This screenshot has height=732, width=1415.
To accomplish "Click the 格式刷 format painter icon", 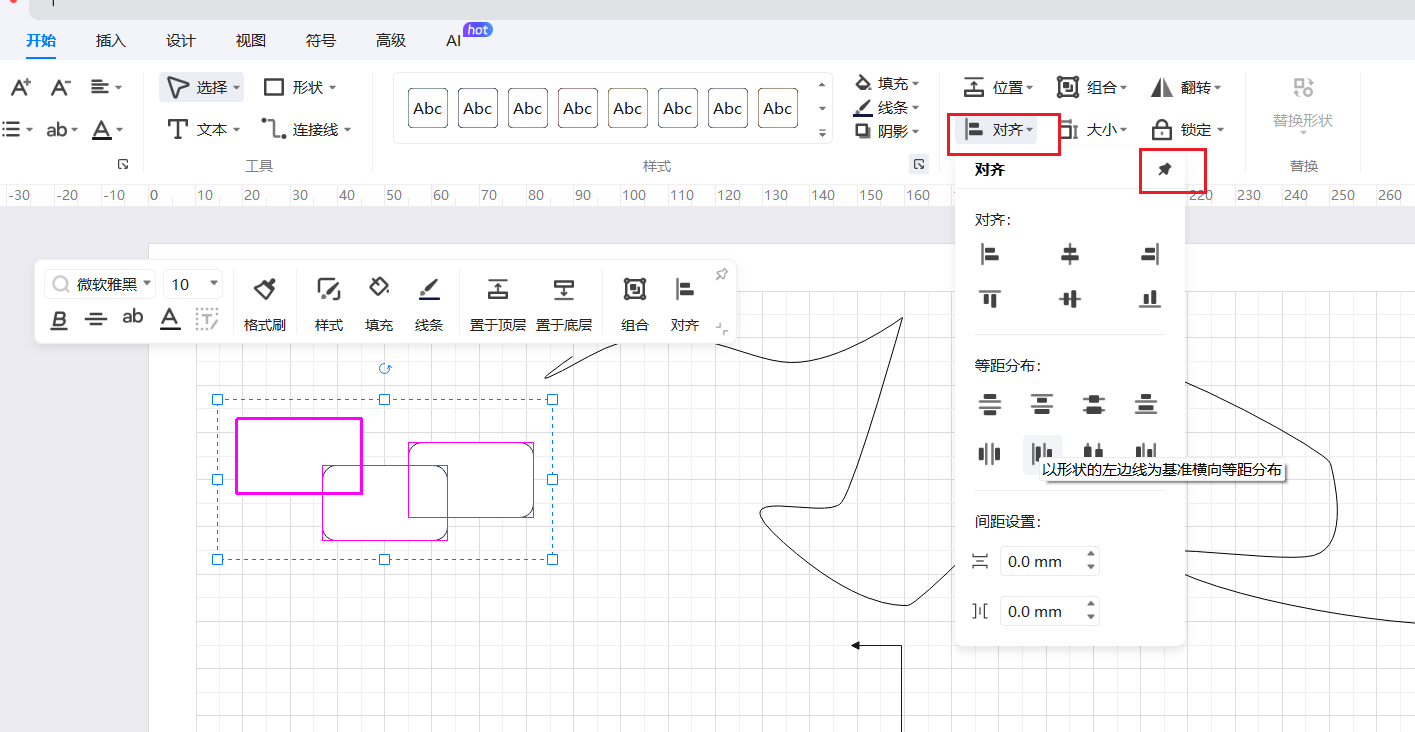I will coord(264,291).
